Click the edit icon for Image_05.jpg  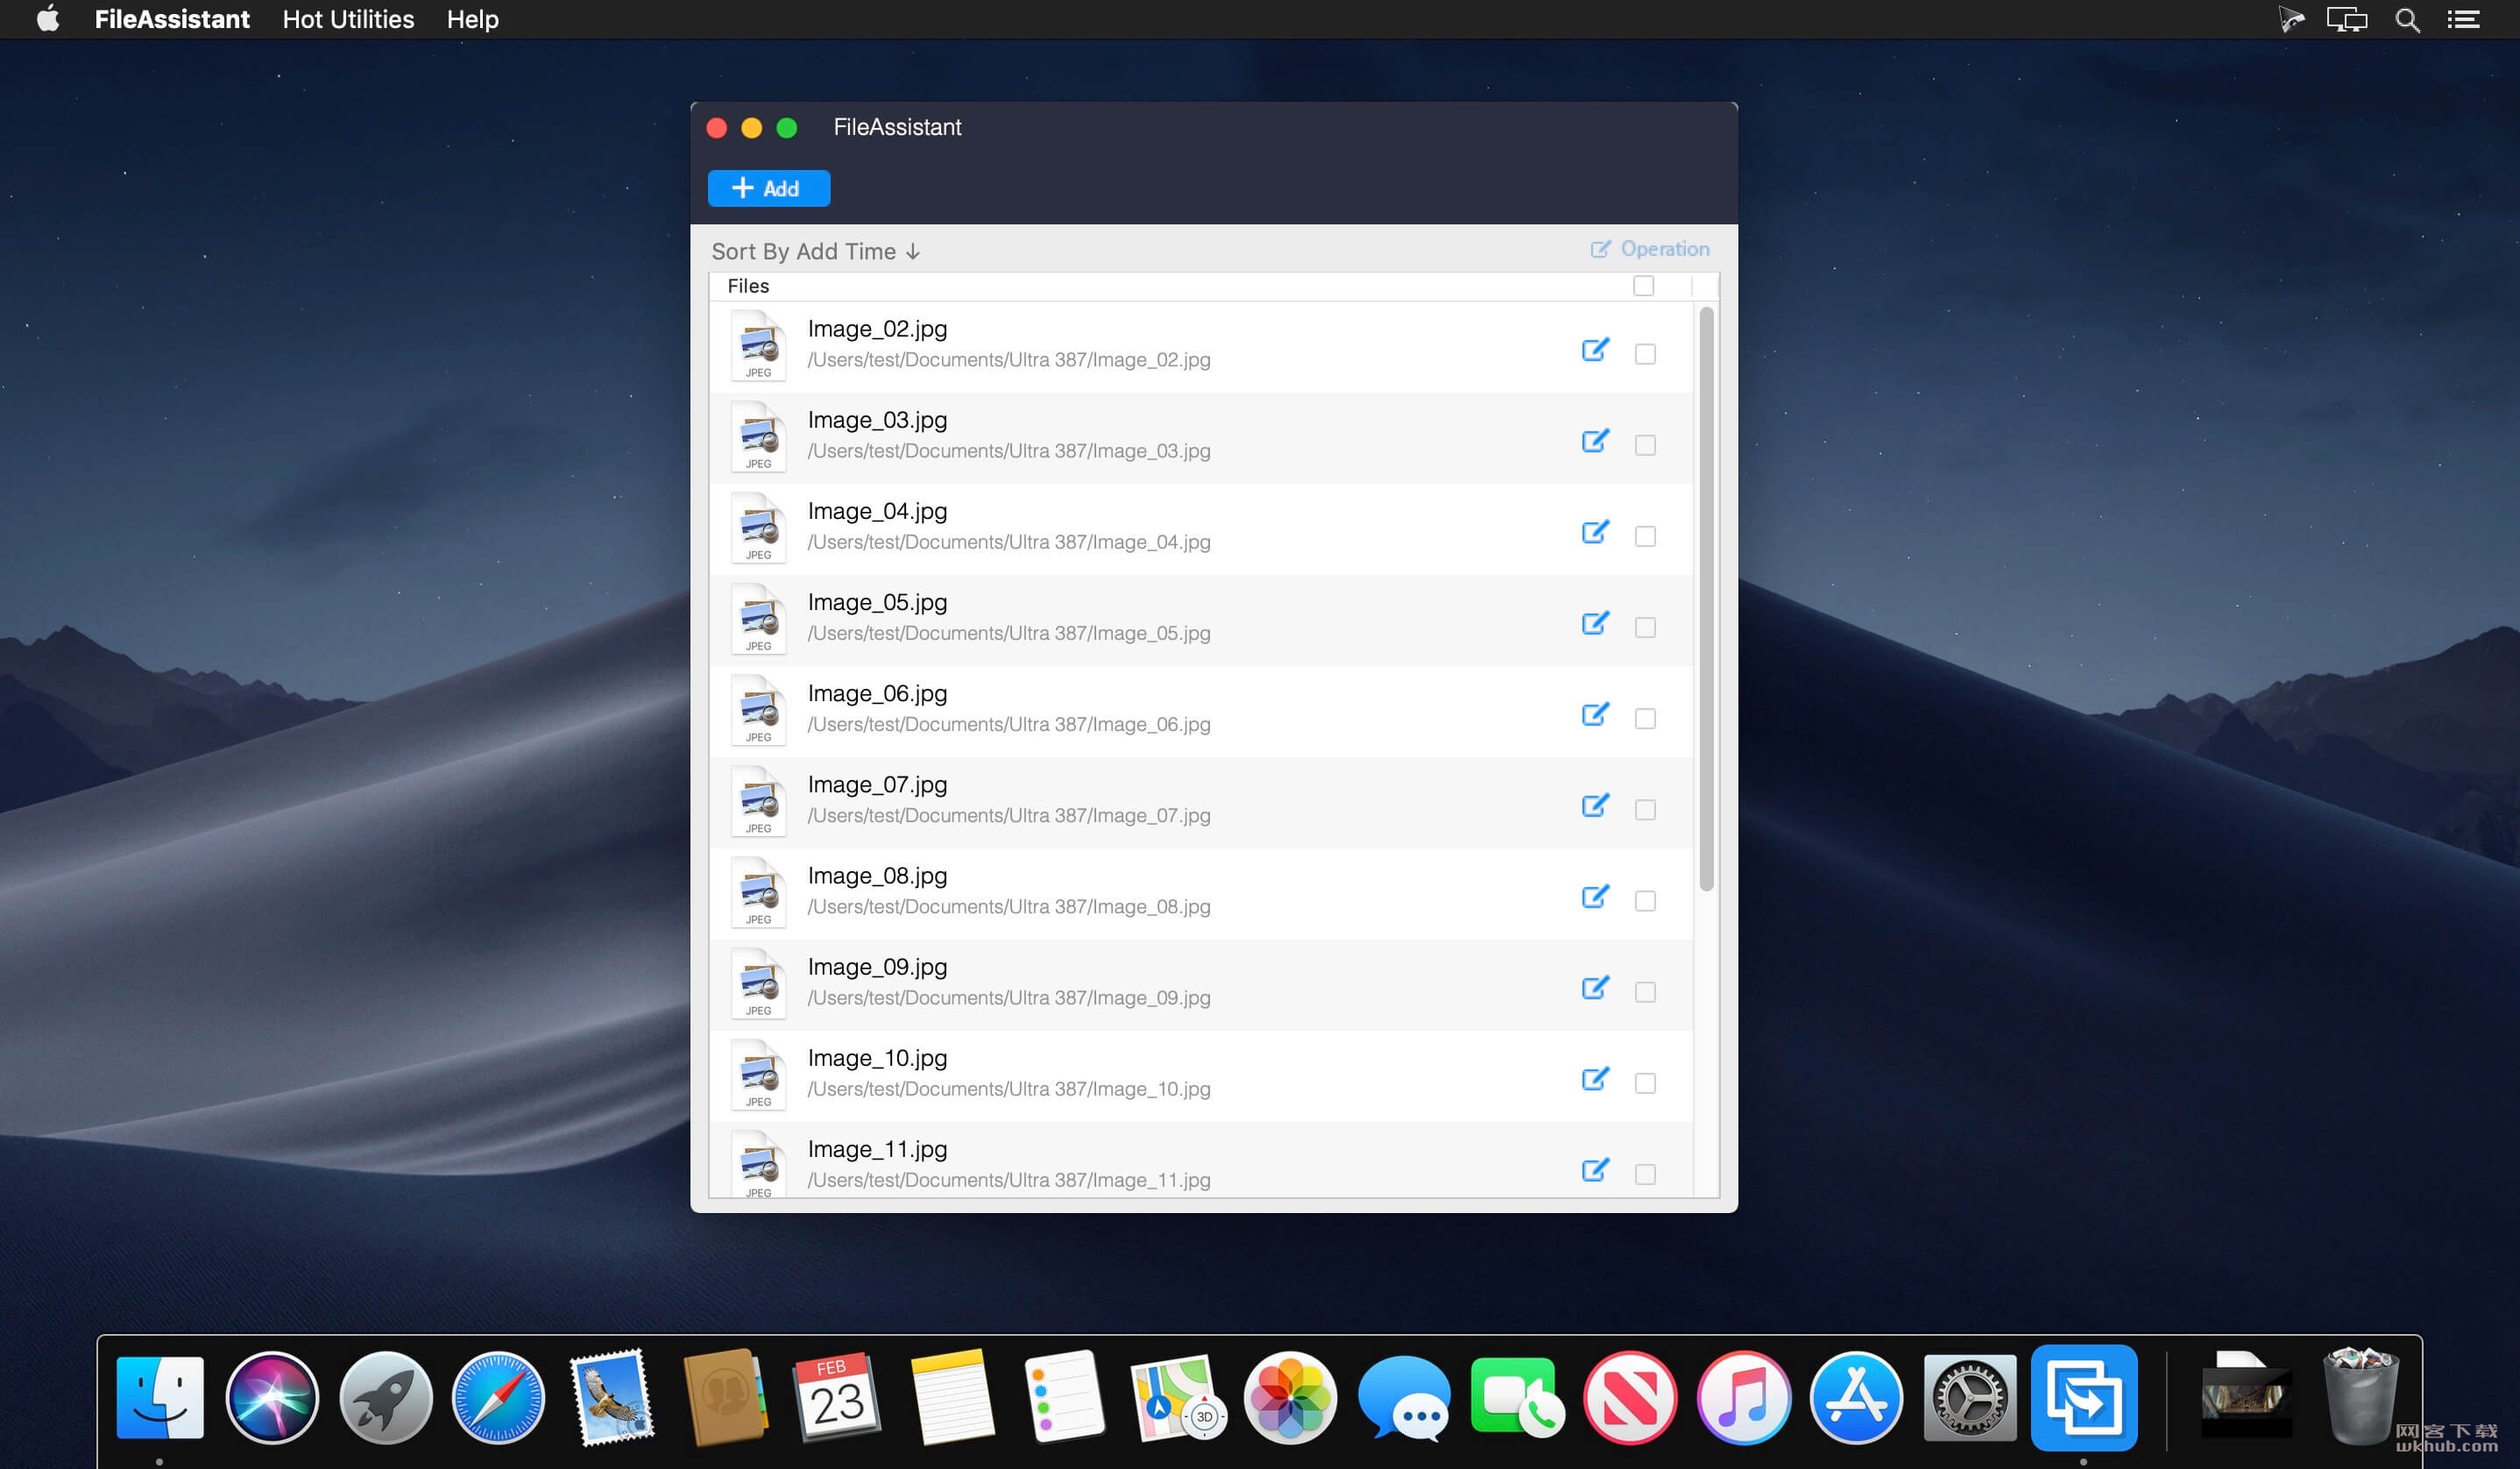(x=1595, y=623)
